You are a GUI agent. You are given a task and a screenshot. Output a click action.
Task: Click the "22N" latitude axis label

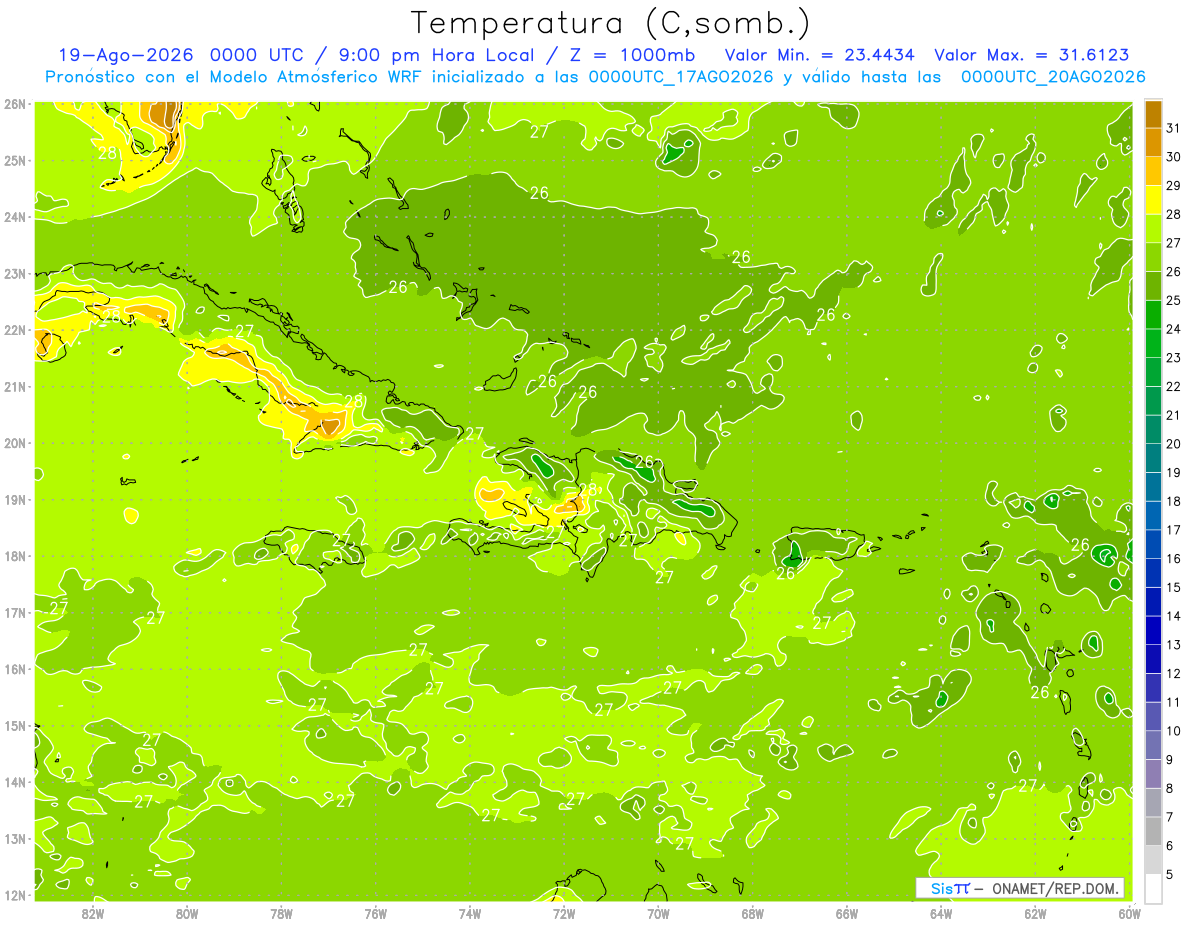(15, 330)
